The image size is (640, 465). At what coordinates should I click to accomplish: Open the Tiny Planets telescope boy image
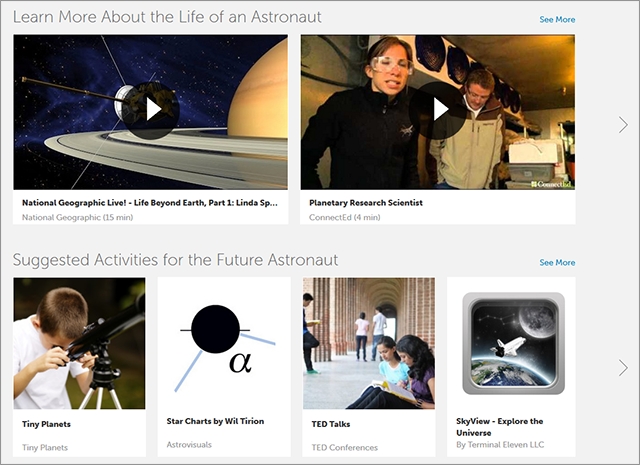click(78, 343)
